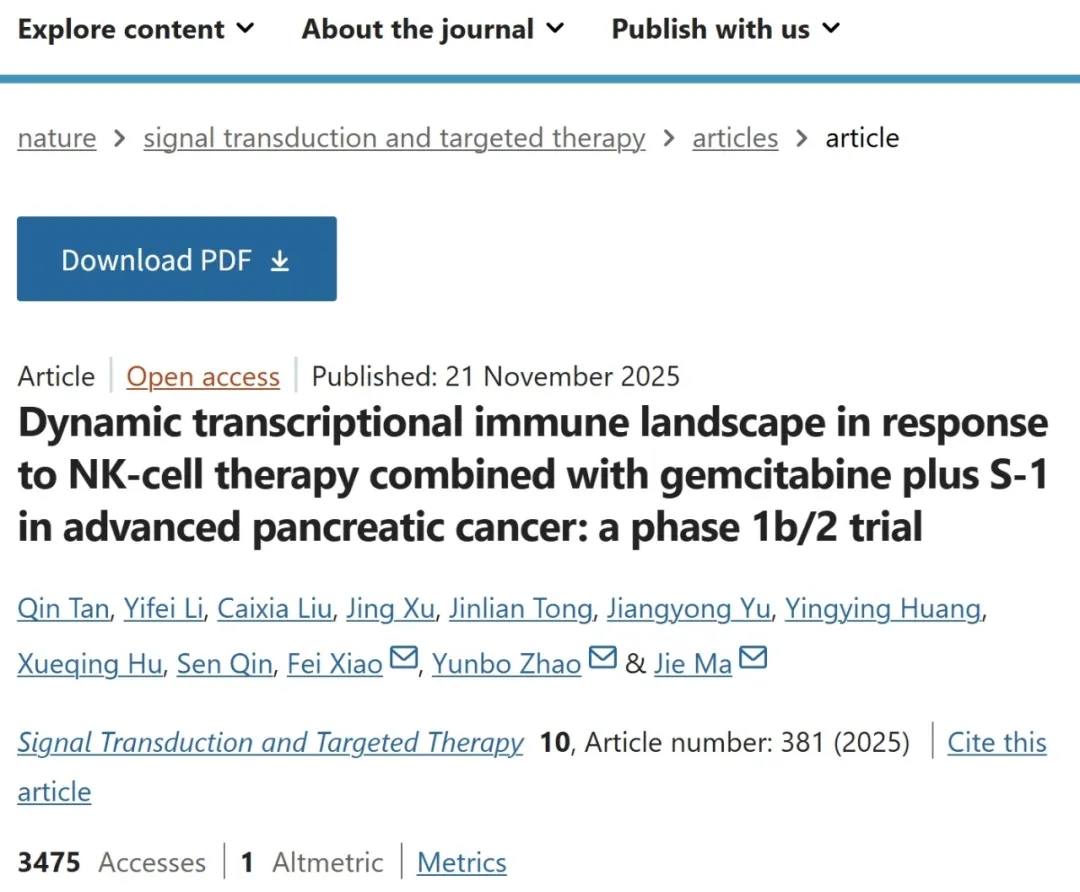
Task: Click the mail icon next to Fei Xiao
Action: [403, 660]
